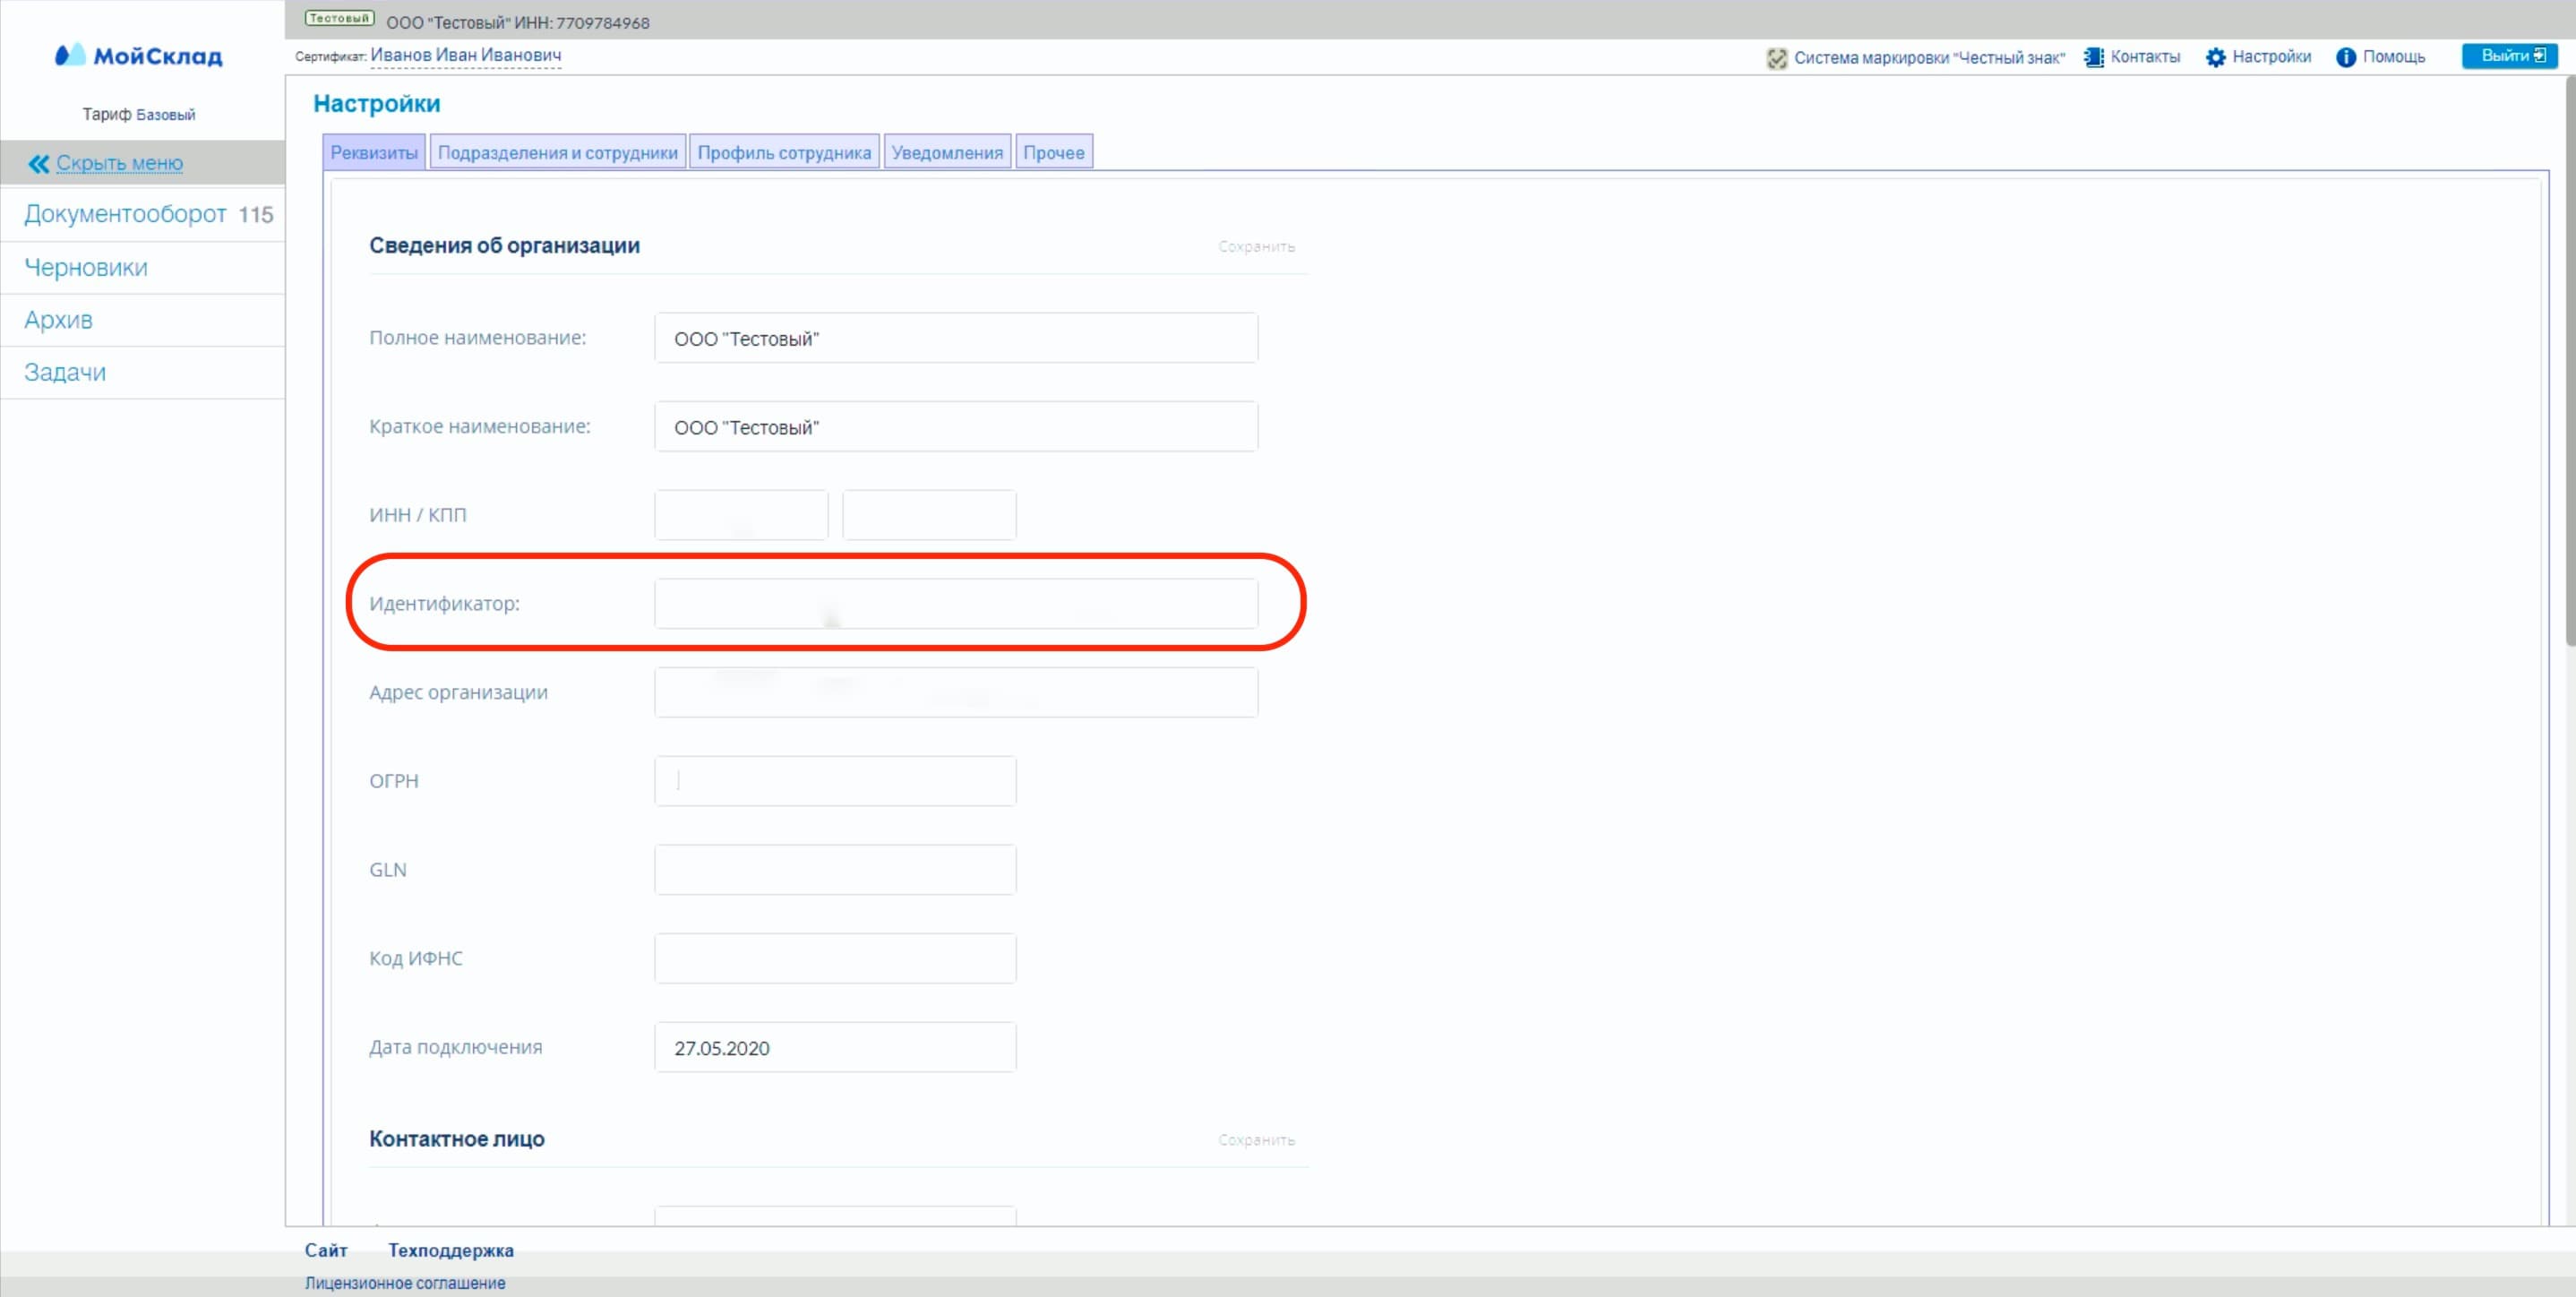This screenshot has height=1297, width=2576.
Task: Switch to Подразделения и сотрудники tab
Action: coord(557,153)
